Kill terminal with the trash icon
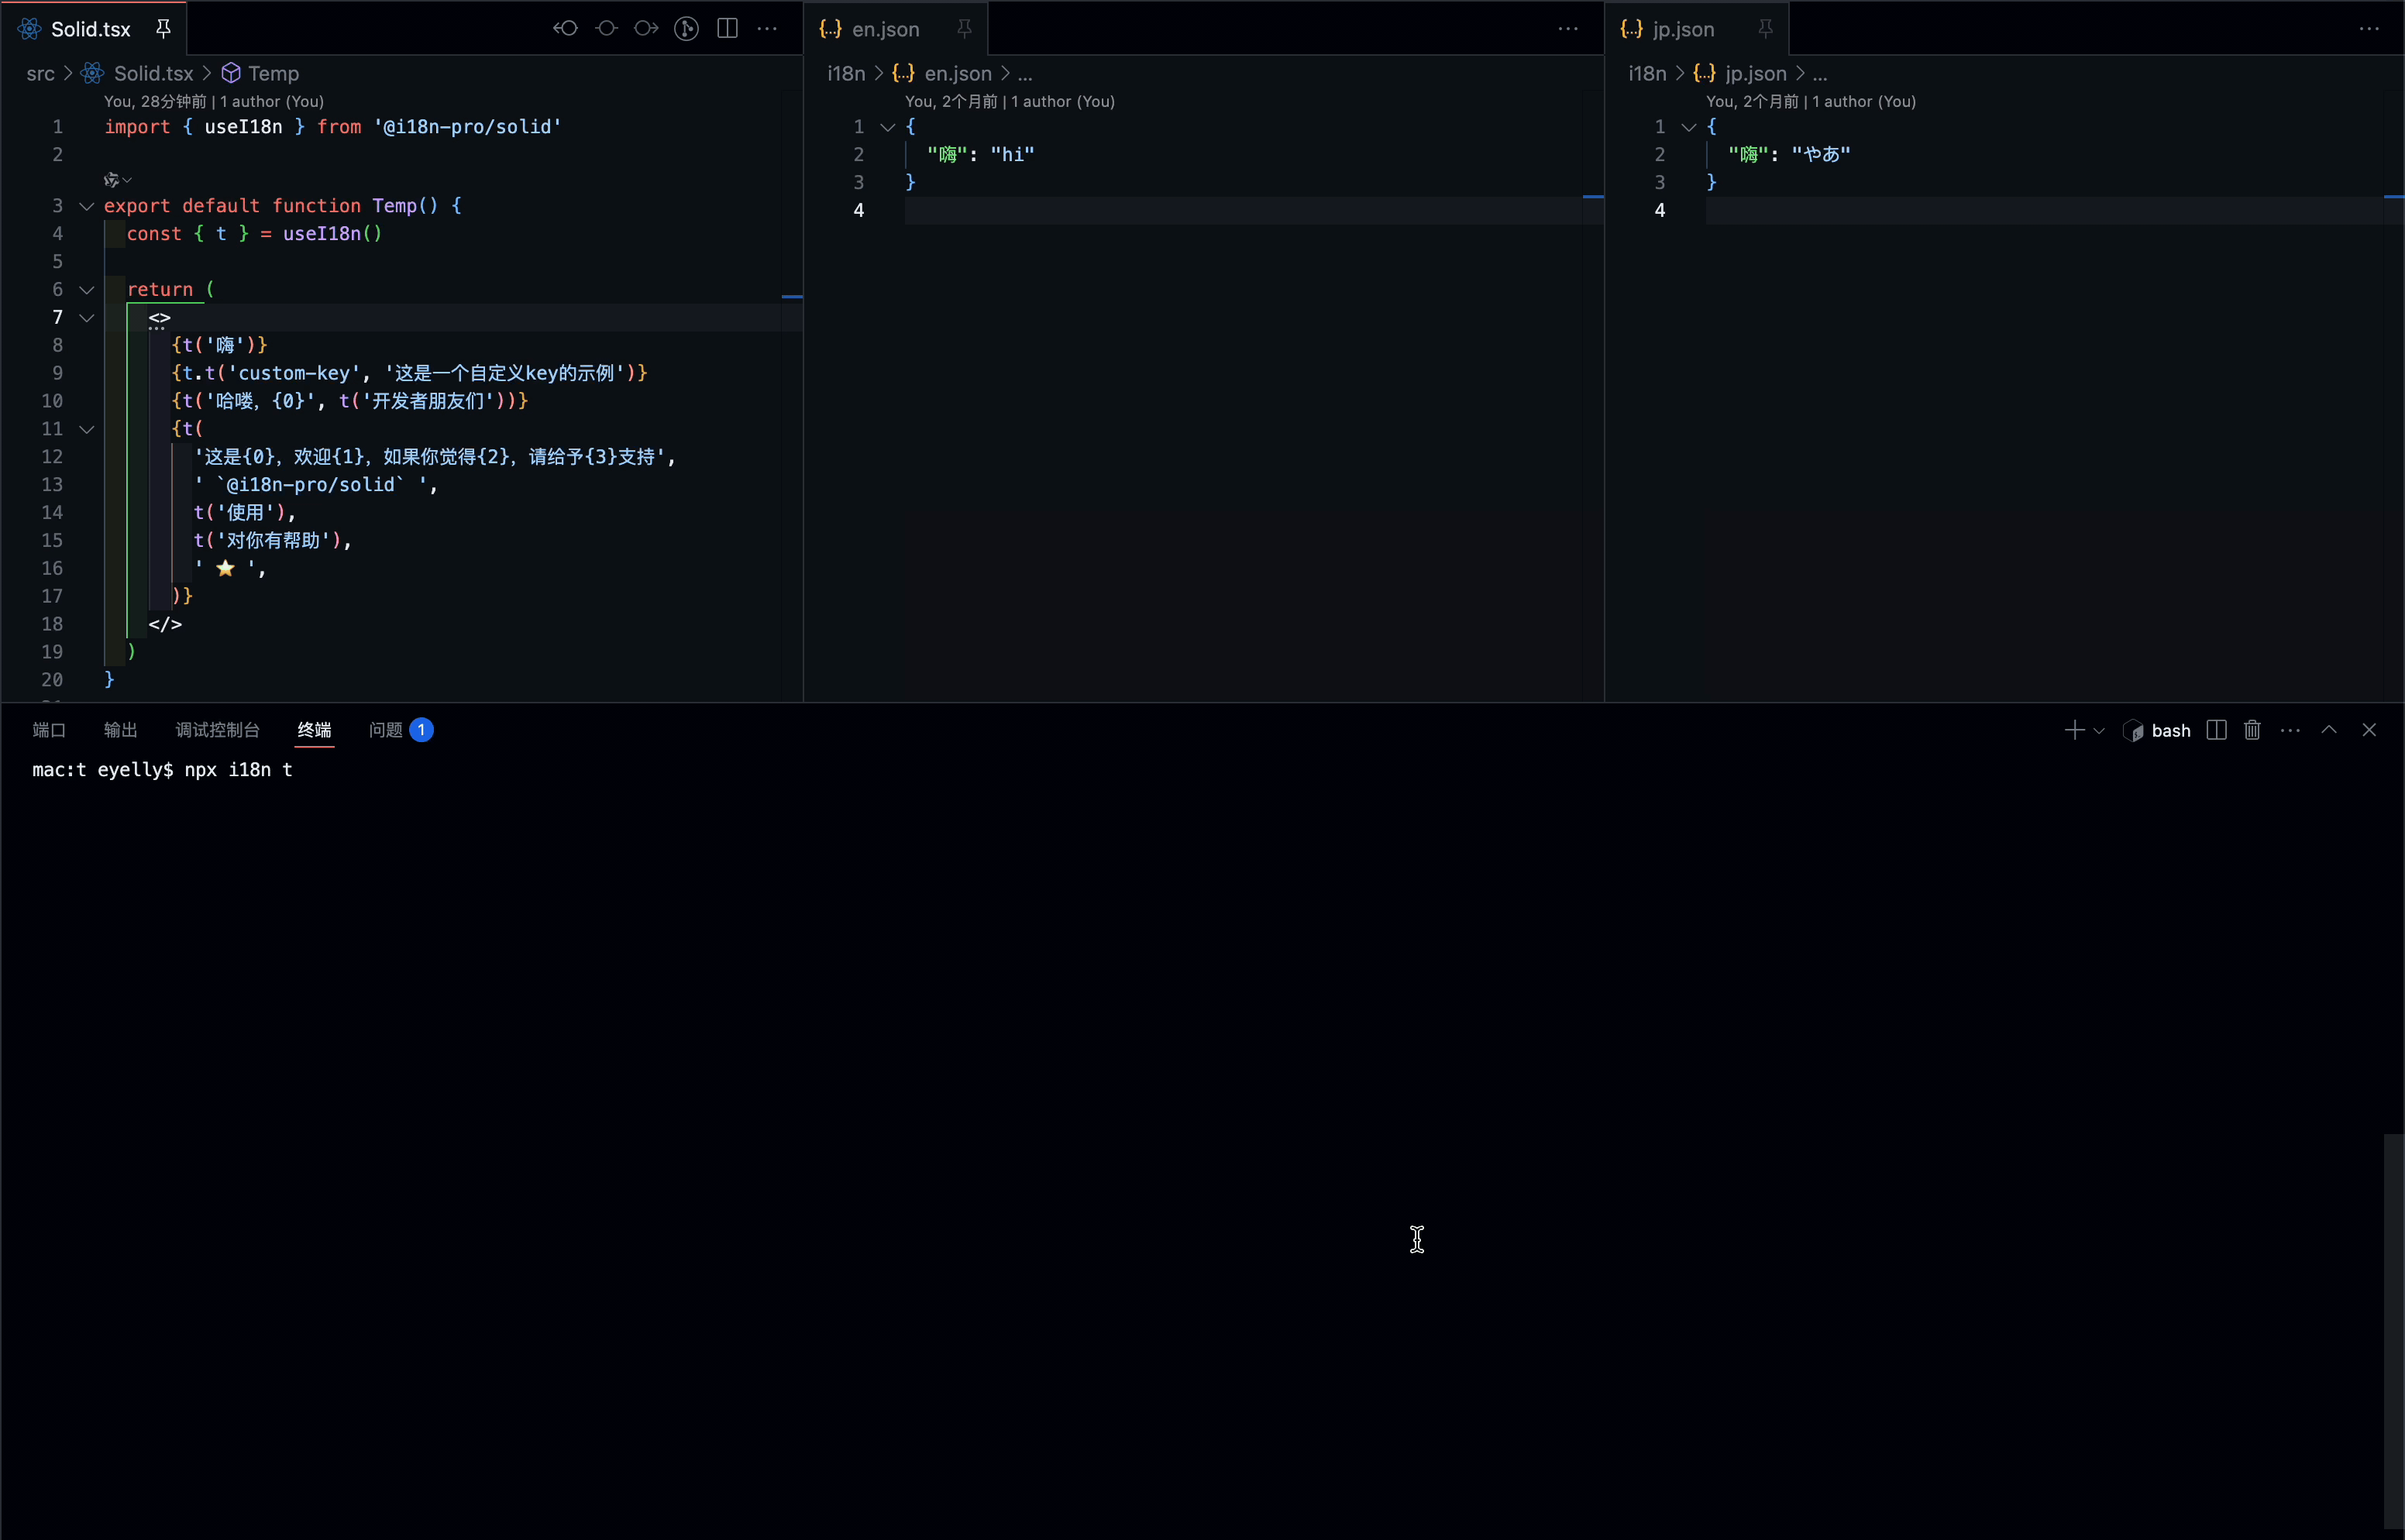This screenshot has height=1540, width=2405. tap(2252, 730)
